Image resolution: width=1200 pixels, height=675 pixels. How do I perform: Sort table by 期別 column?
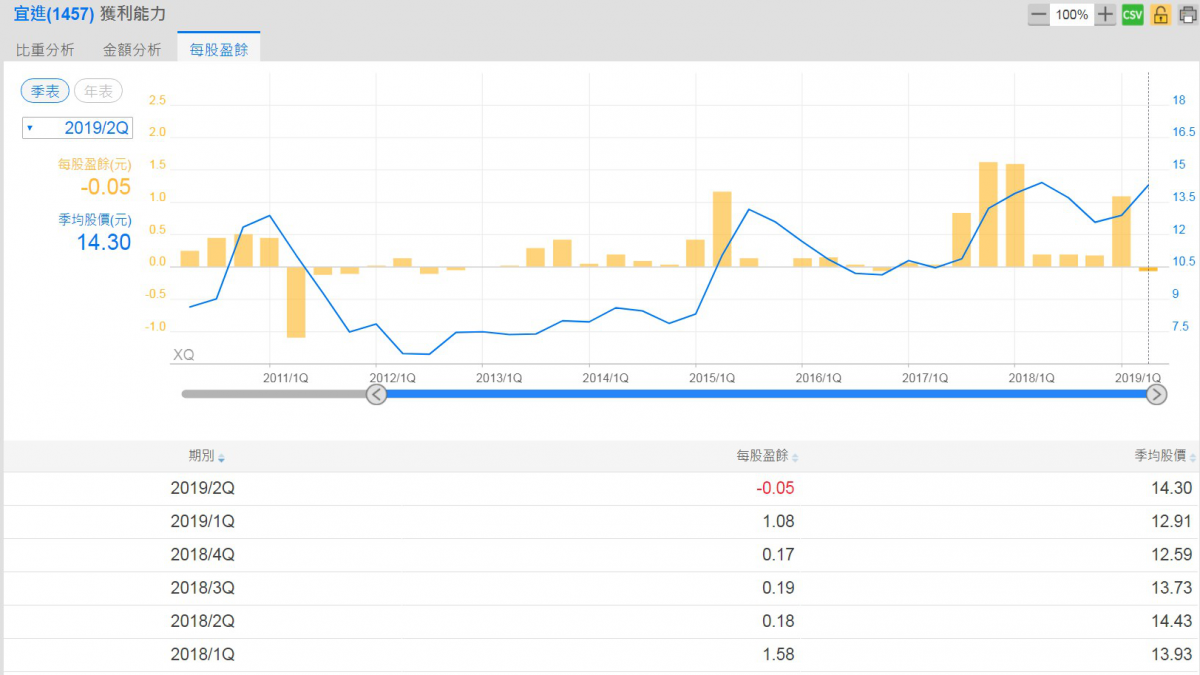(207, 456)
